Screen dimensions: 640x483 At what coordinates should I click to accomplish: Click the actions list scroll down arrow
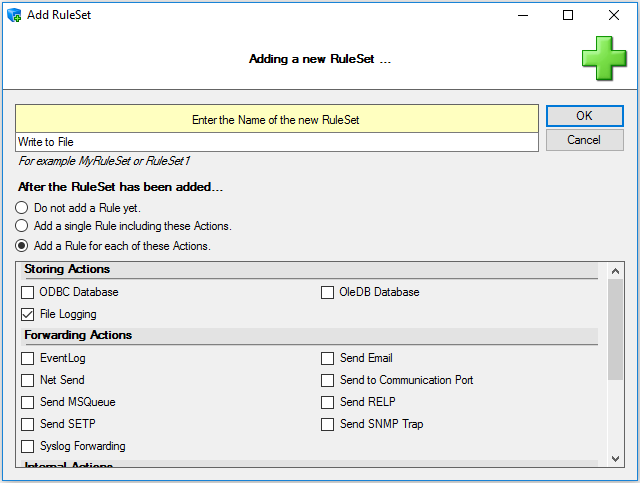[615, 458]
